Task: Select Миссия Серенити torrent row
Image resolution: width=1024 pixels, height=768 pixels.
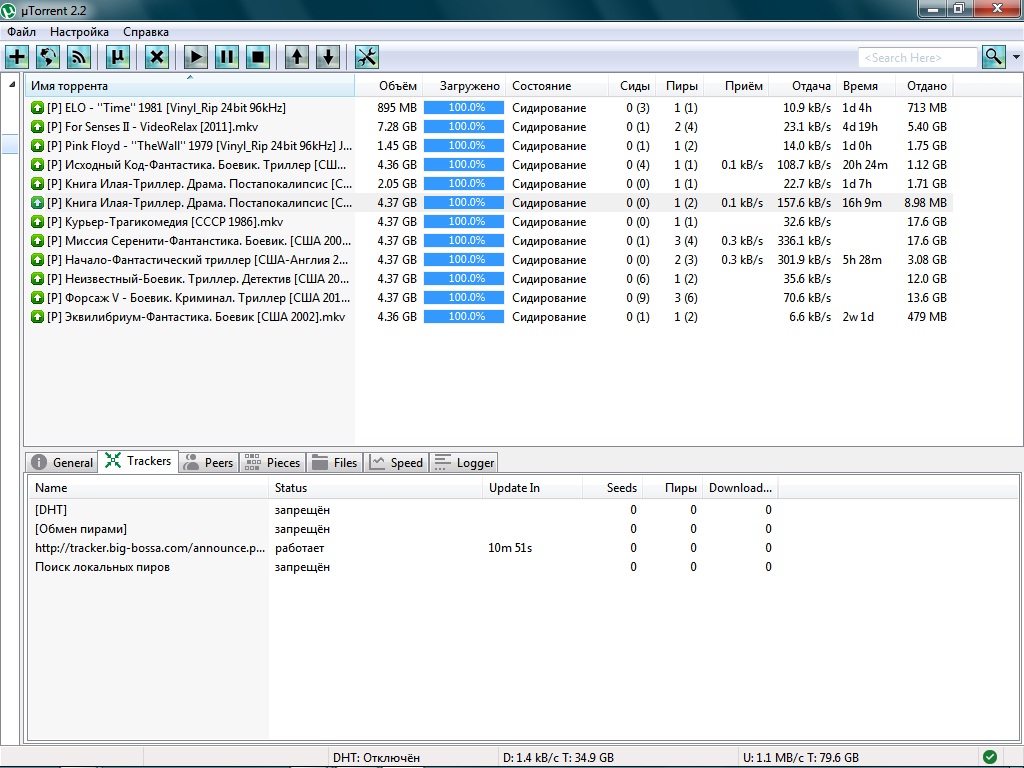Action: pyautogui.click(x=490, y=240)
